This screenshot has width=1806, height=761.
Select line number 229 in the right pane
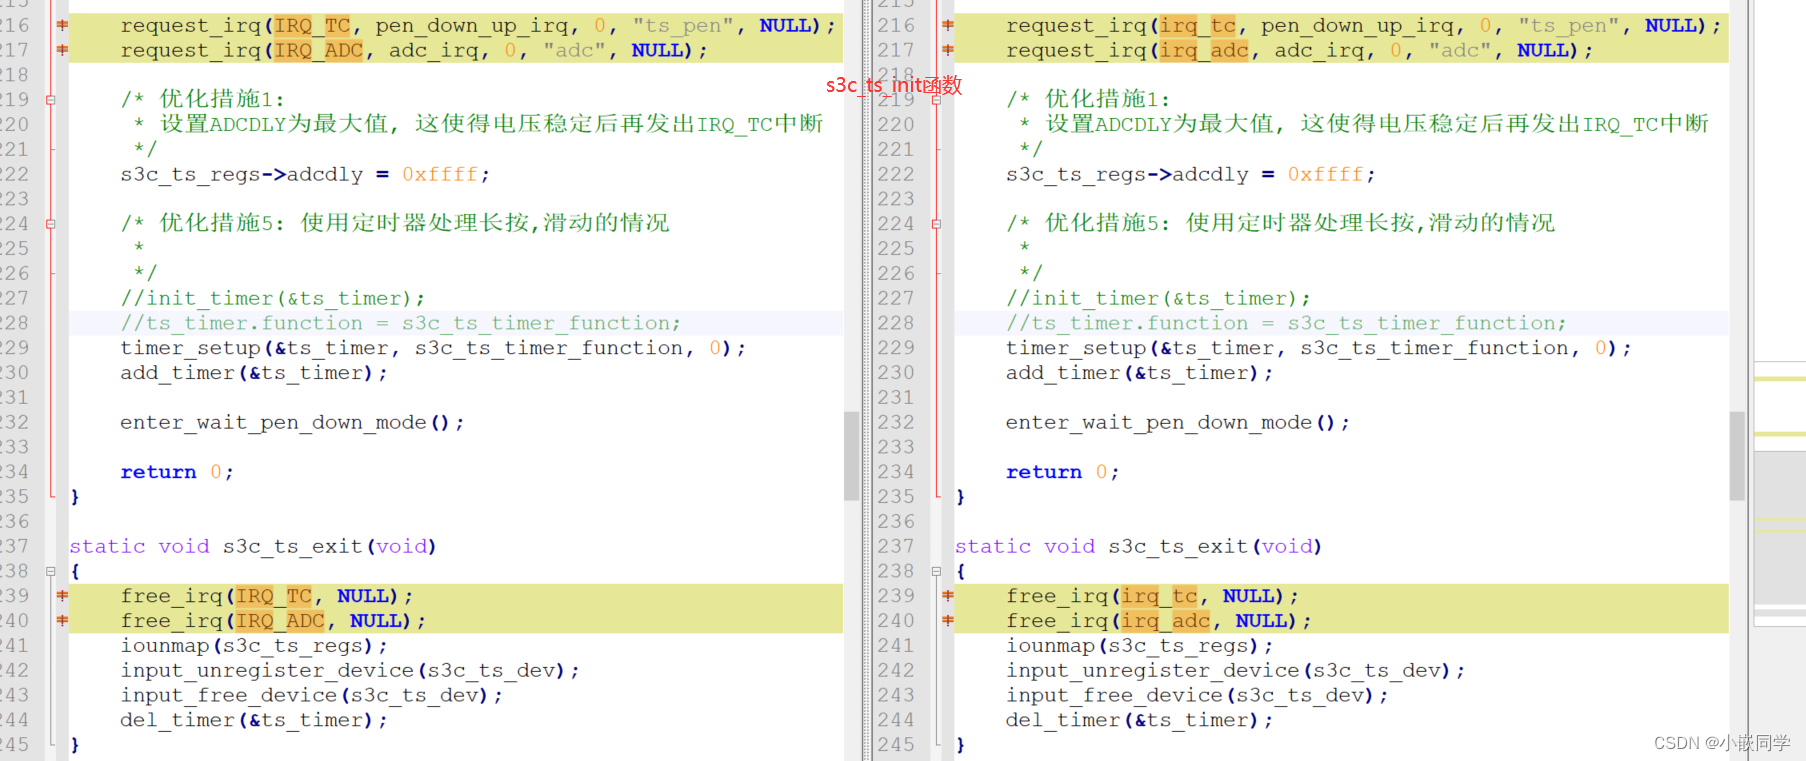[896, 348]
